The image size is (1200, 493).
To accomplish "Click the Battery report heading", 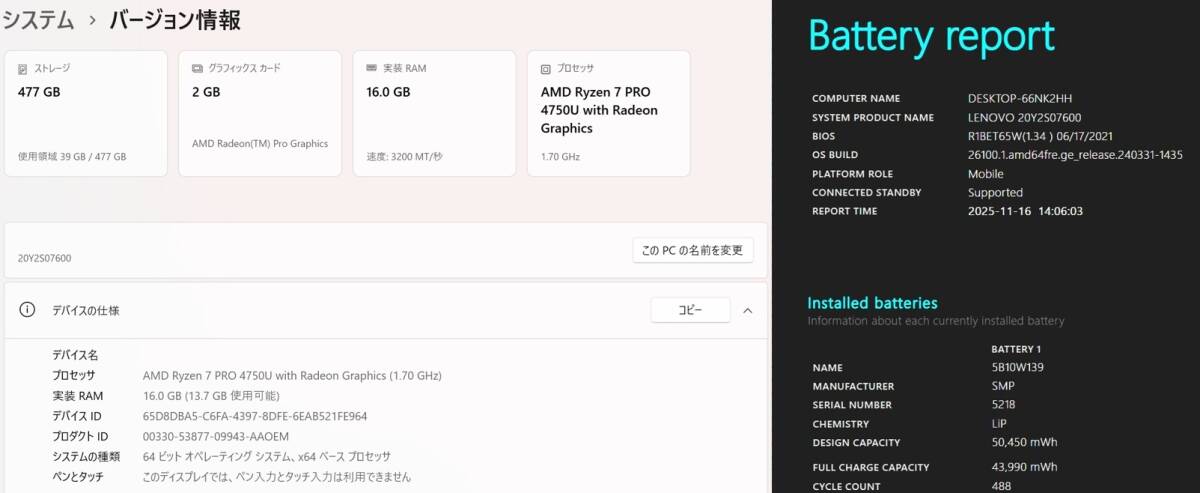I will pyautogui.click(x=931, y=37).
